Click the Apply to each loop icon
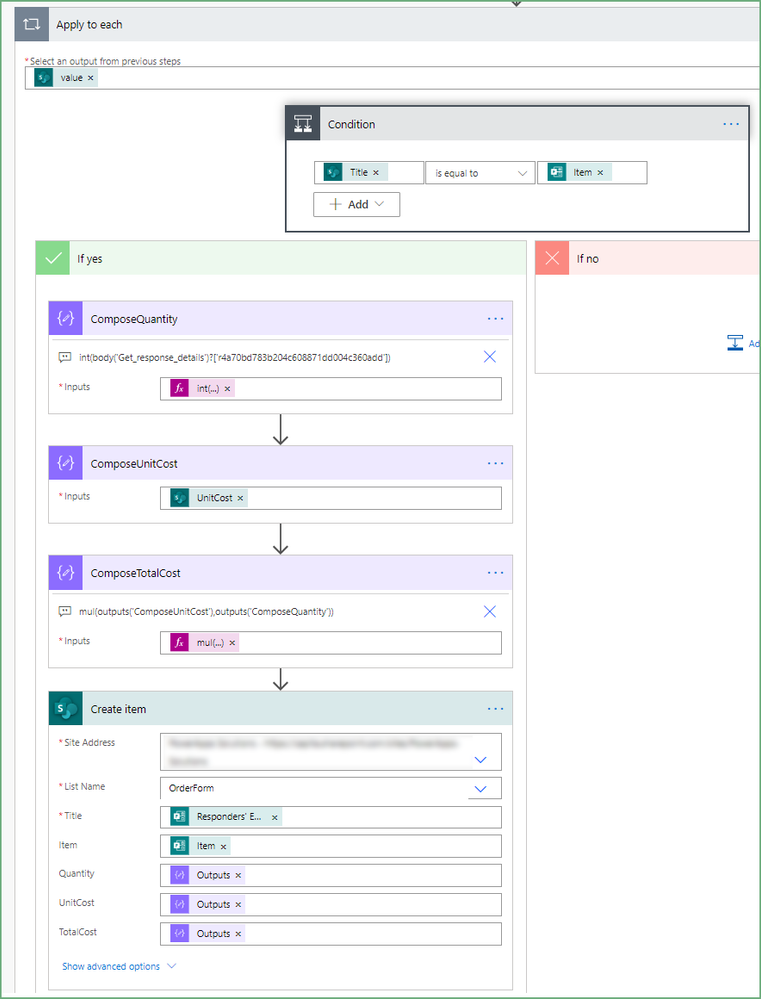Screen dimensions: 761x999 click(32, 25)
